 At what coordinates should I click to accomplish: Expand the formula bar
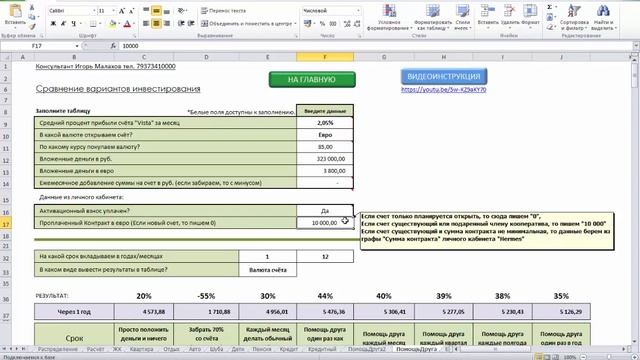pos(636,46)
